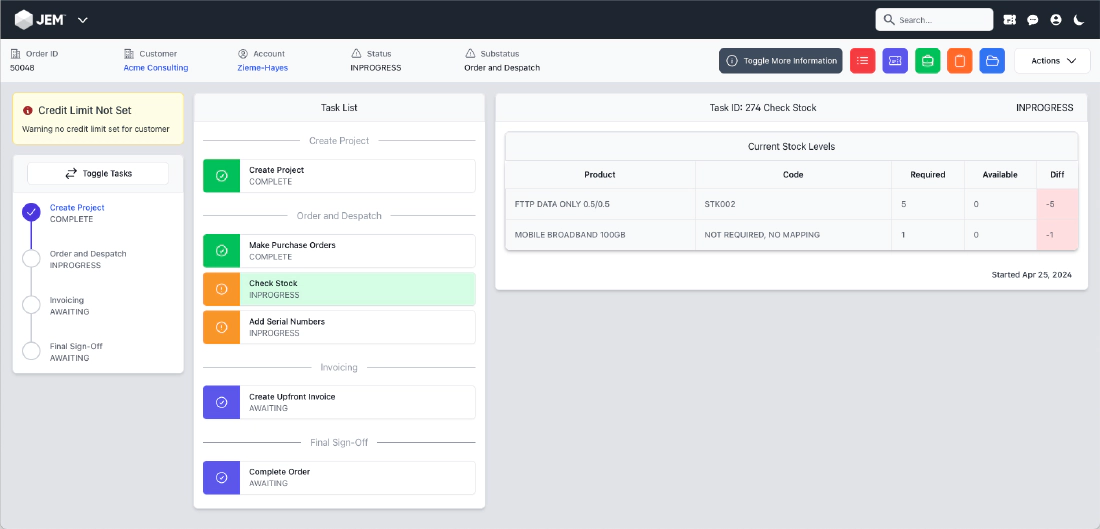Open the Make Purchase Orders task
The width and height of the screenshot is (1100, 529).
339,251
